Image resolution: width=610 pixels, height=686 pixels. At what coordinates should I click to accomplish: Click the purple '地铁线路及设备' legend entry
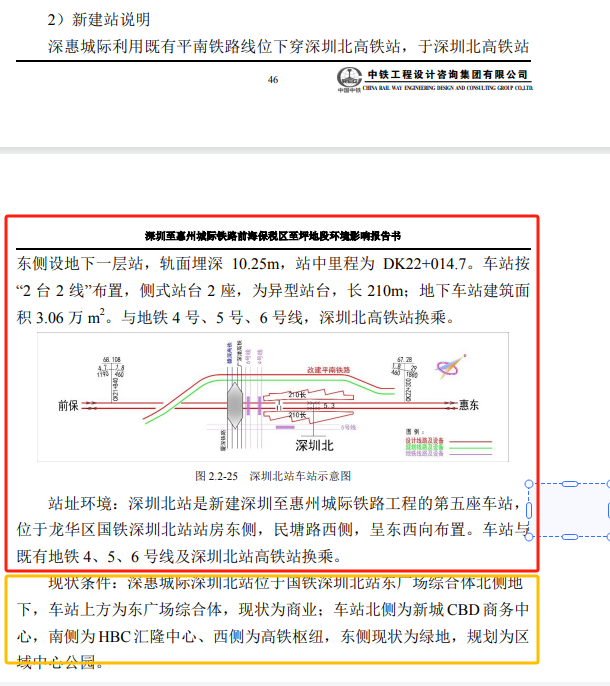(424, 454)
